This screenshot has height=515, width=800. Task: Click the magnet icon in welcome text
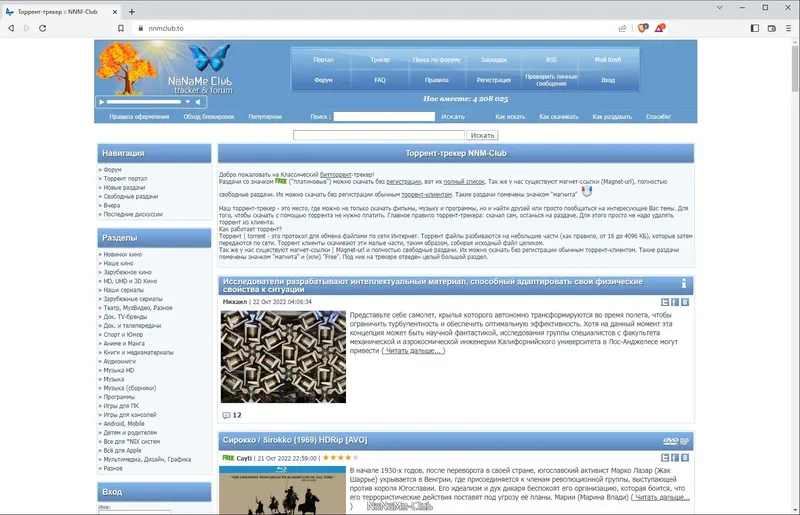click(x=587, y=191)
